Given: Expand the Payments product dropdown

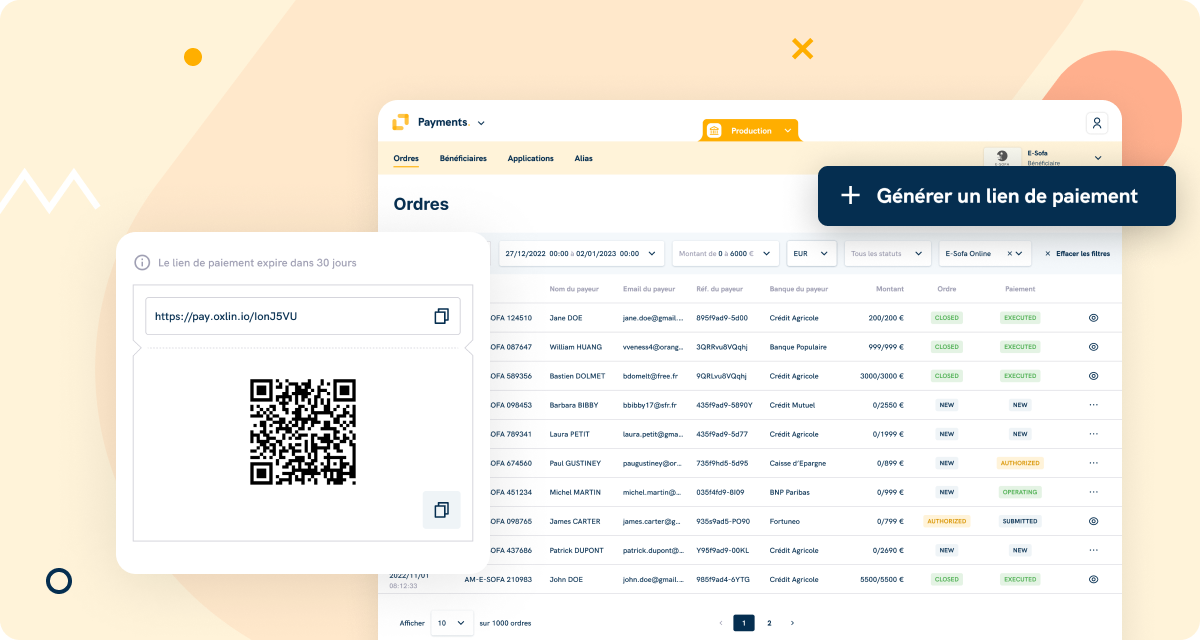Looking at the screenshot, I should 481,123.
